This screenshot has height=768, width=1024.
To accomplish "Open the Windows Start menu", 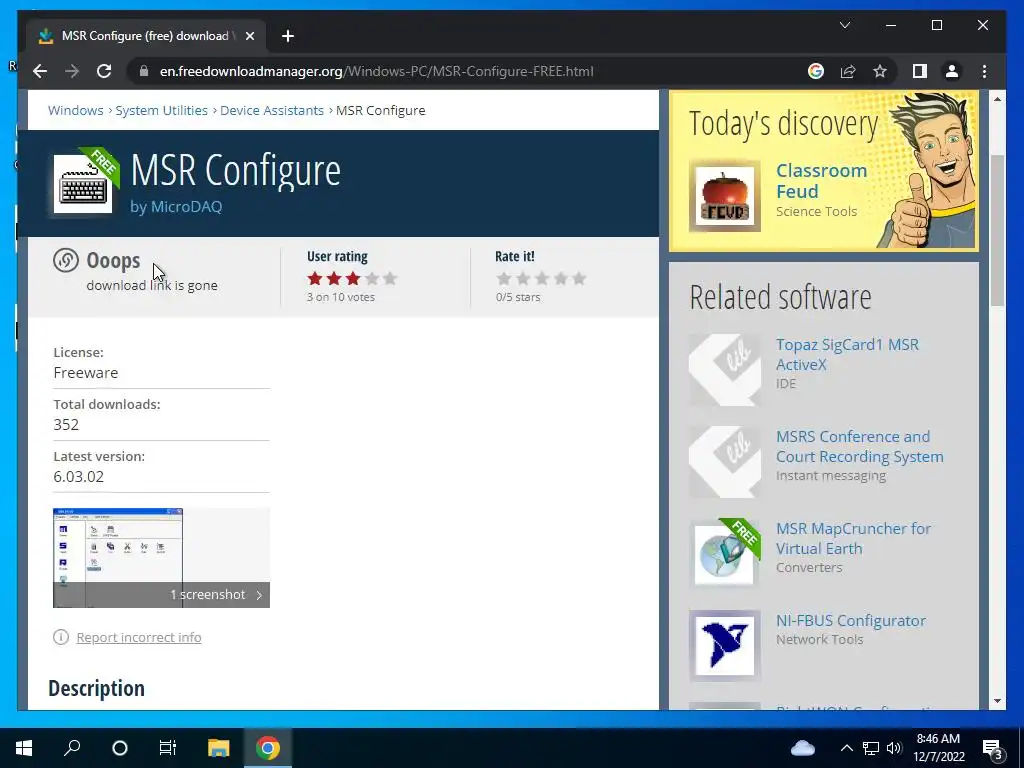I will pyautogui.click(x=24, y=748).
